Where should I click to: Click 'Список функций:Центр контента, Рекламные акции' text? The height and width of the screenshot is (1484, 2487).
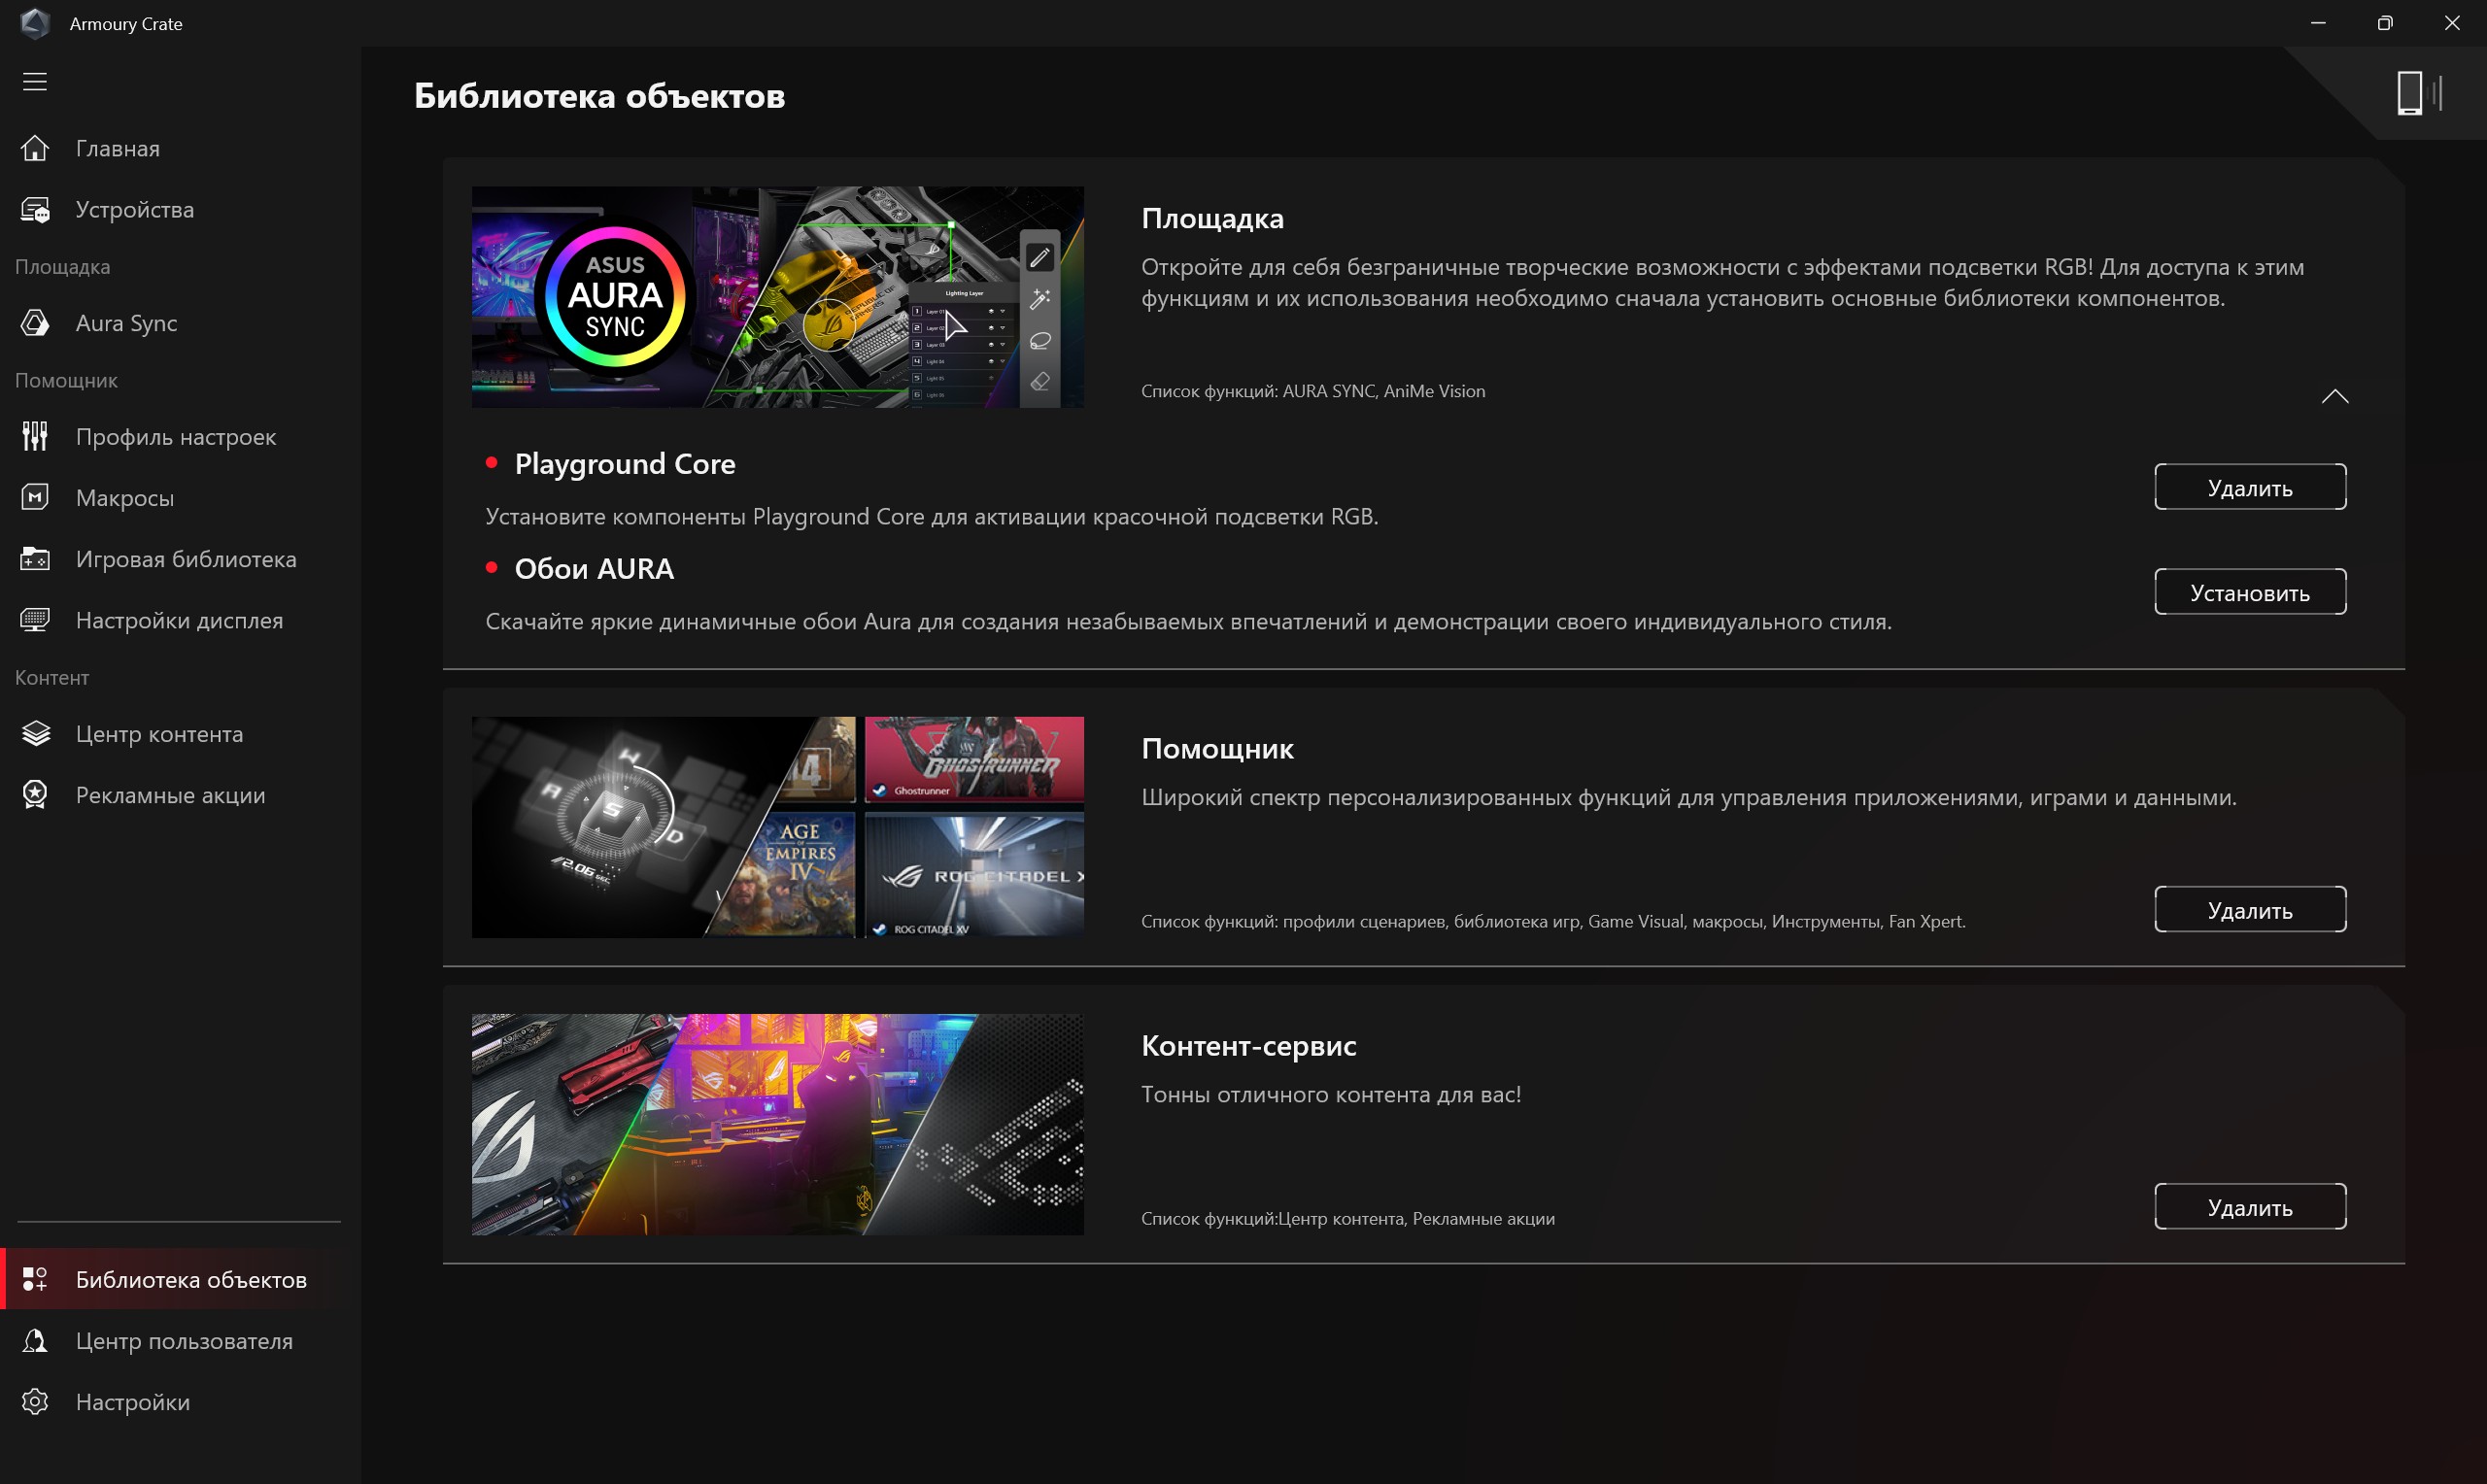tap(1348, 1219)
